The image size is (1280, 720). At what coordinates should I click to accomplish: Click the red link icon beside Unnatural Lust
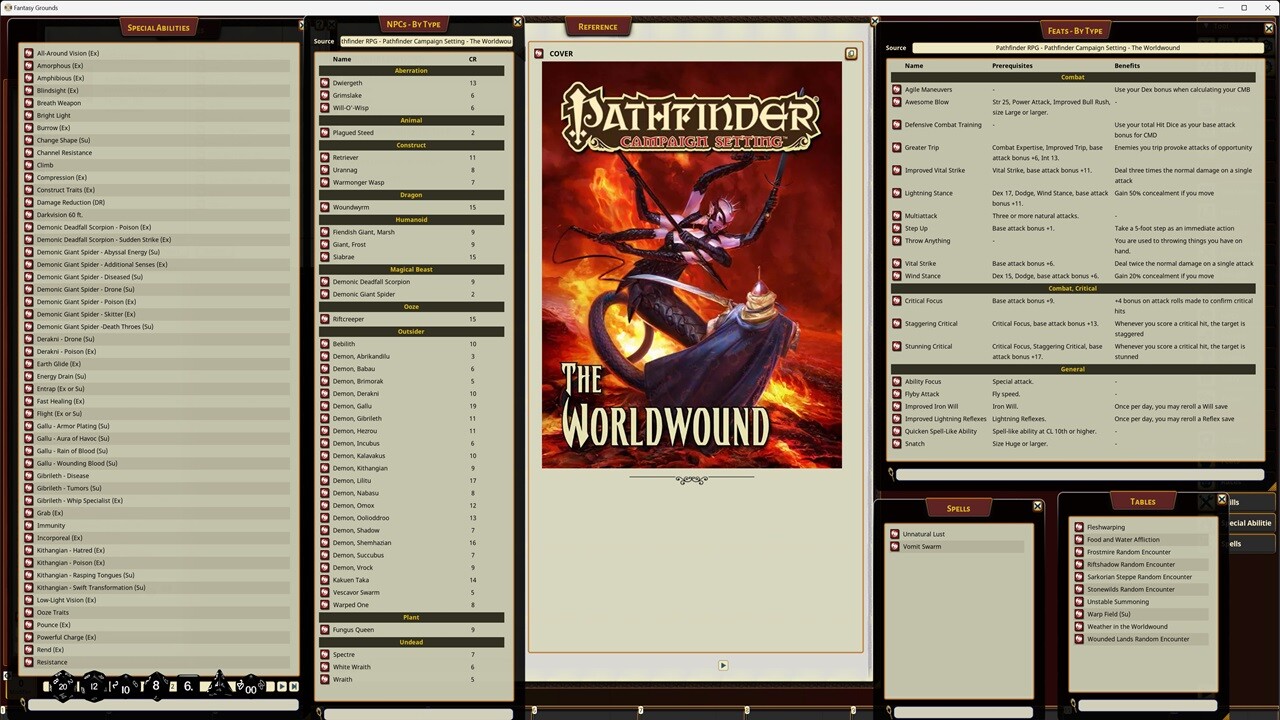pos(895,534)
